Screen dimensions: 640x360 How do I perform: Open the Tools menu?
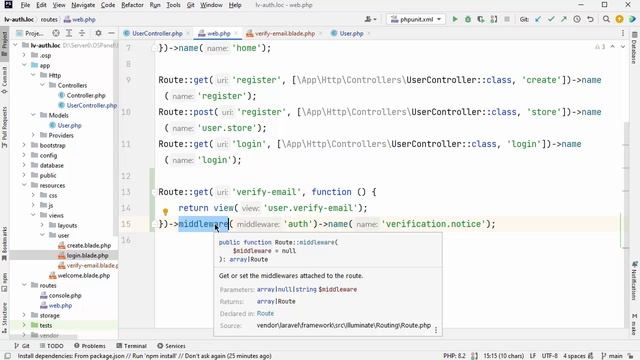[173, 5]
